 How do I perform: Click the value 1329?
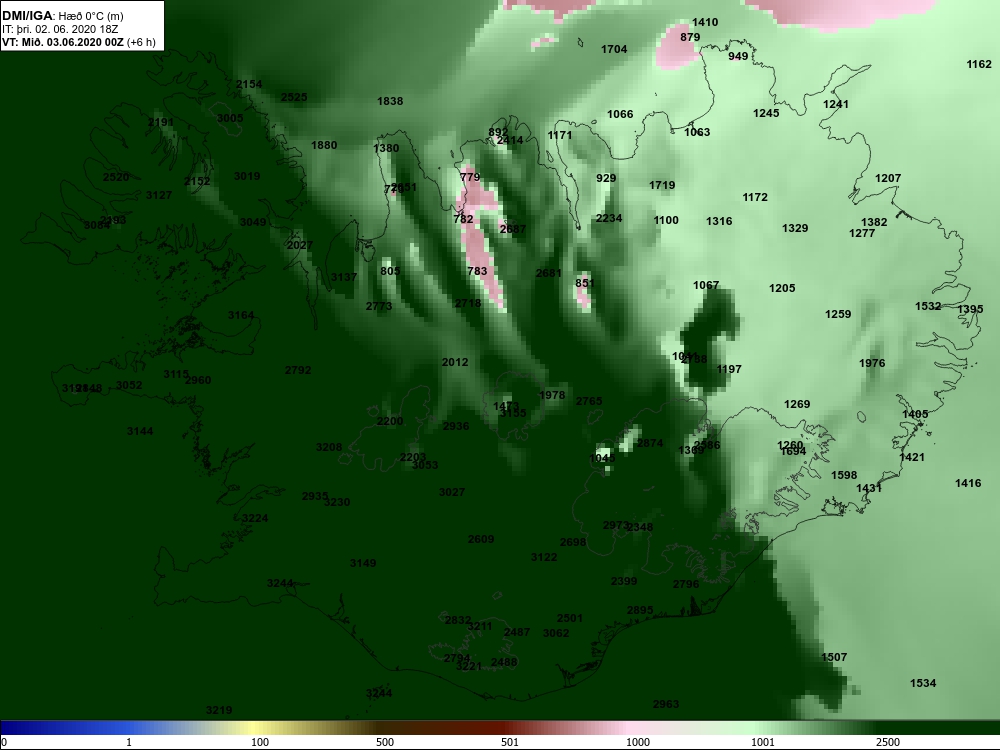pyautogui.click(x=795, y=228)
